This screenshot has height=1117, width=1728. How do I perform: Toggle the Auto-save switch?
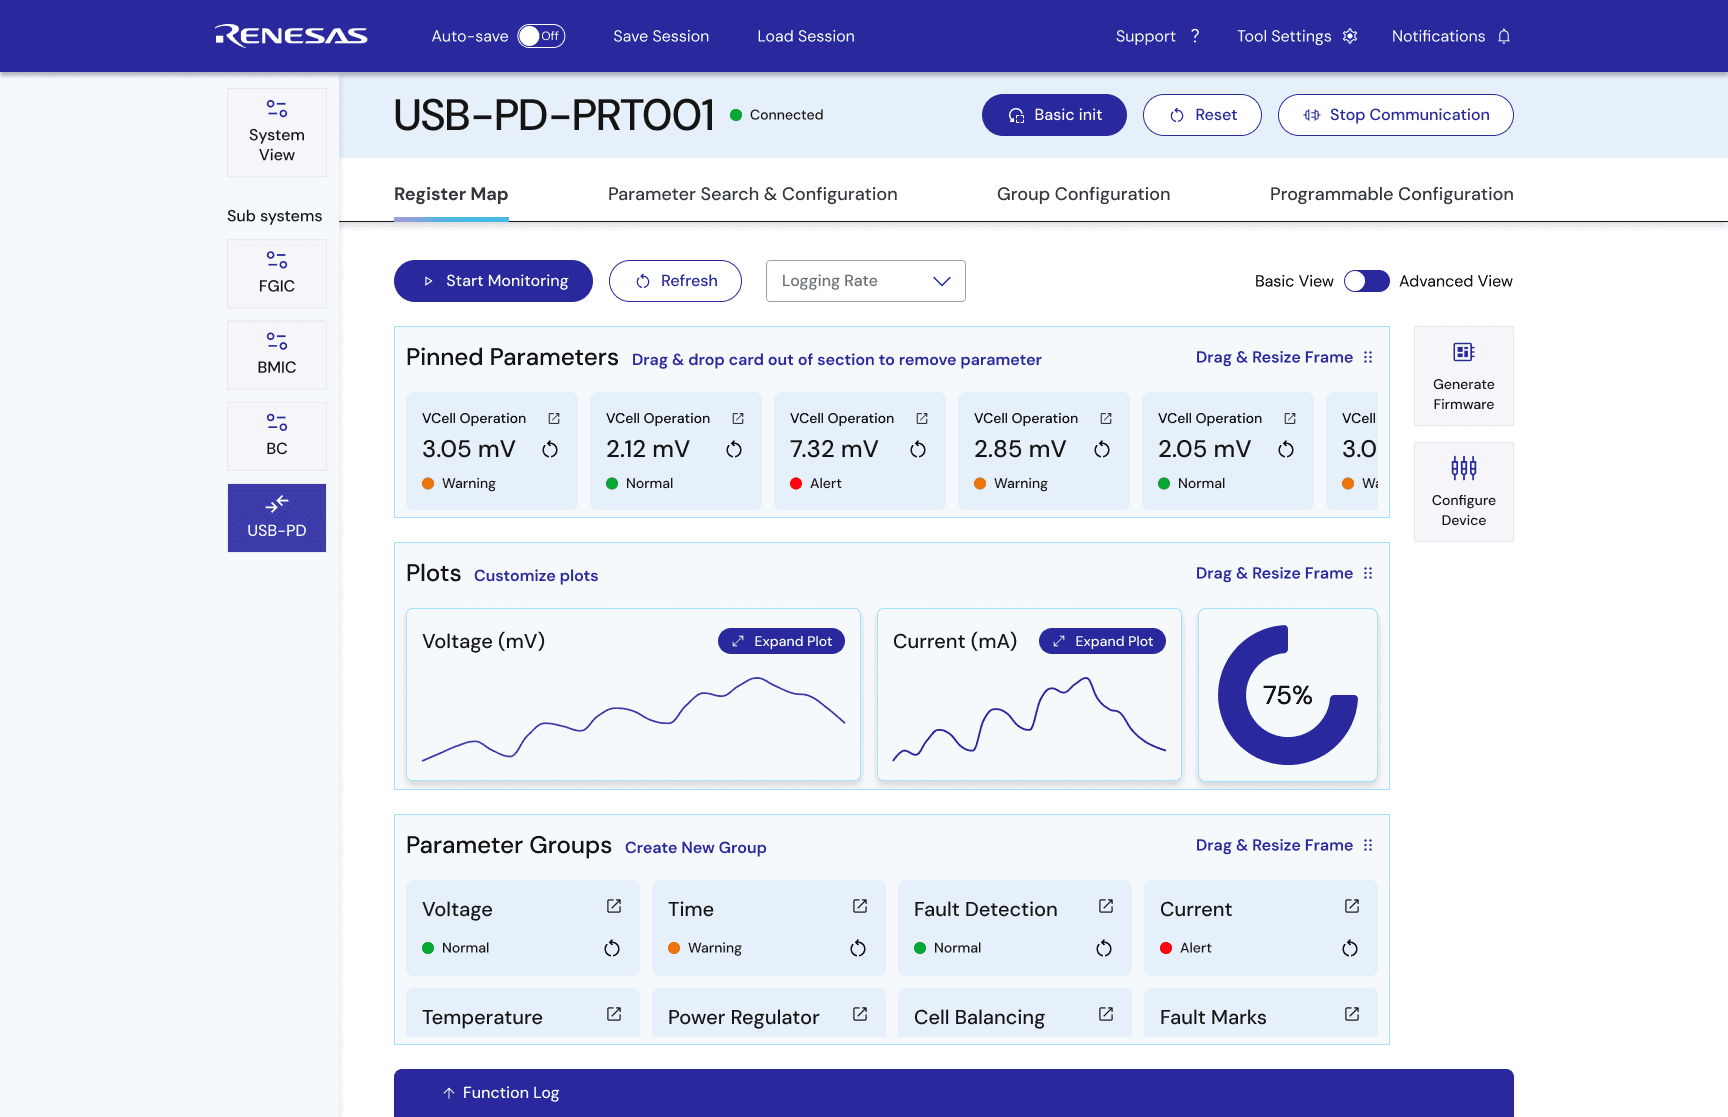coord(541,36)
